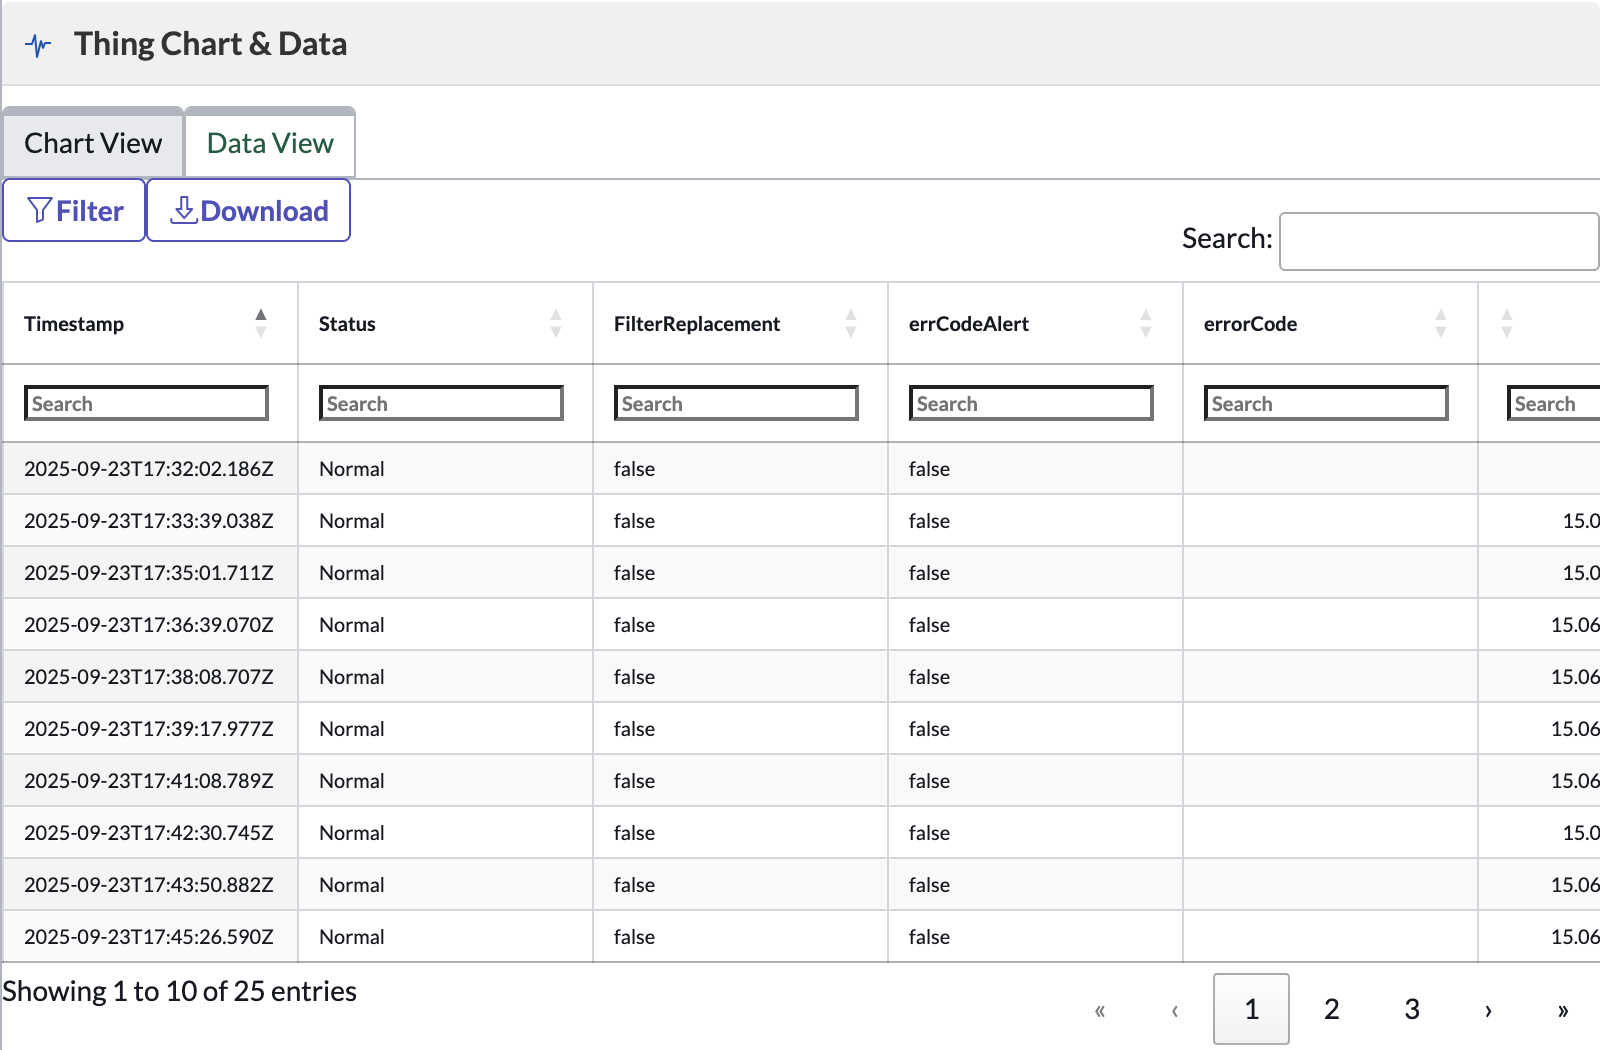Screen dimensions: 1600x1050
Task: Click the Thing Chart & Data title
Action: [x=211, y=44]
